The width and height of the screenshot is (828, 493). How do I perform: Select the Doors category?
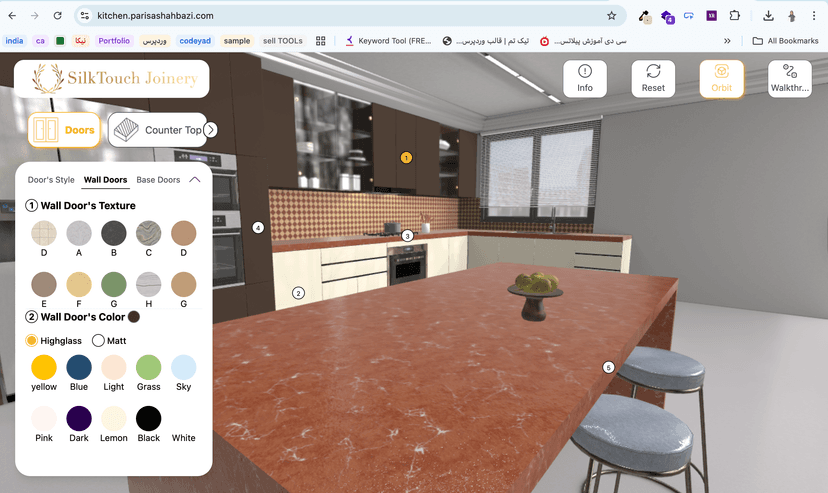click(65, 130)
